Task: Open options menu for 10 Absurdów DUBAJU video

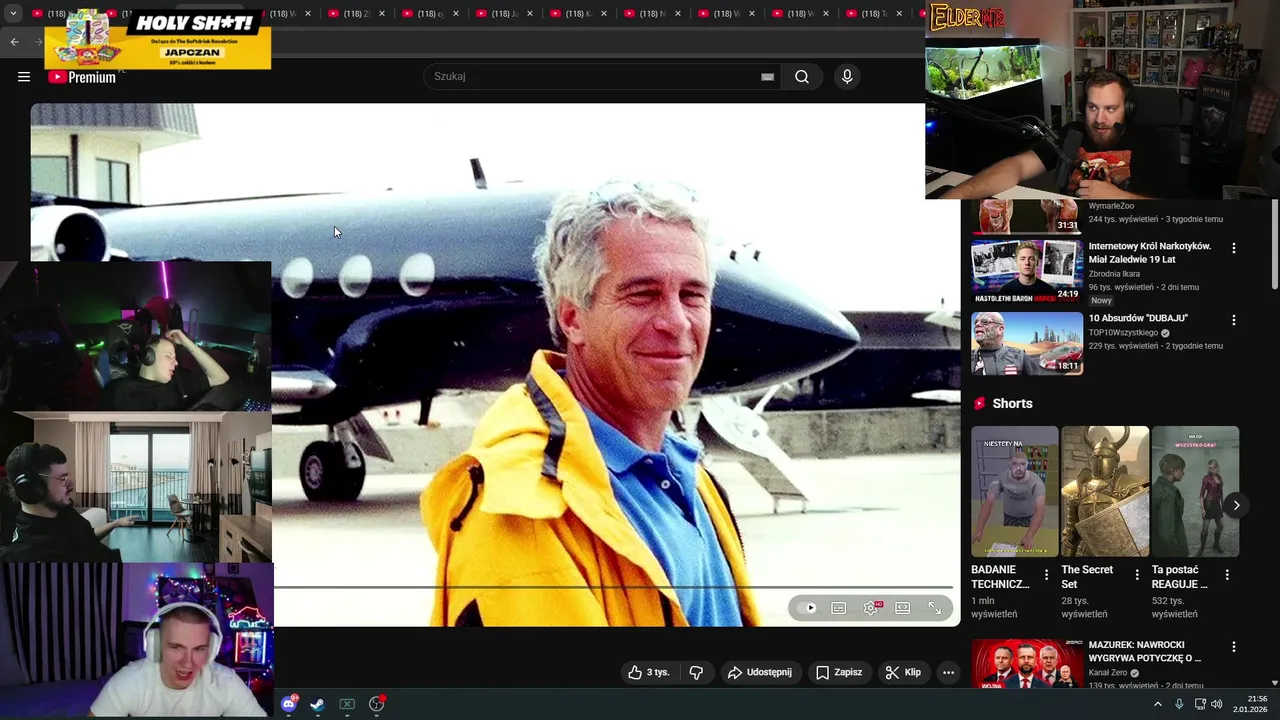Action: click(1233, 320)
